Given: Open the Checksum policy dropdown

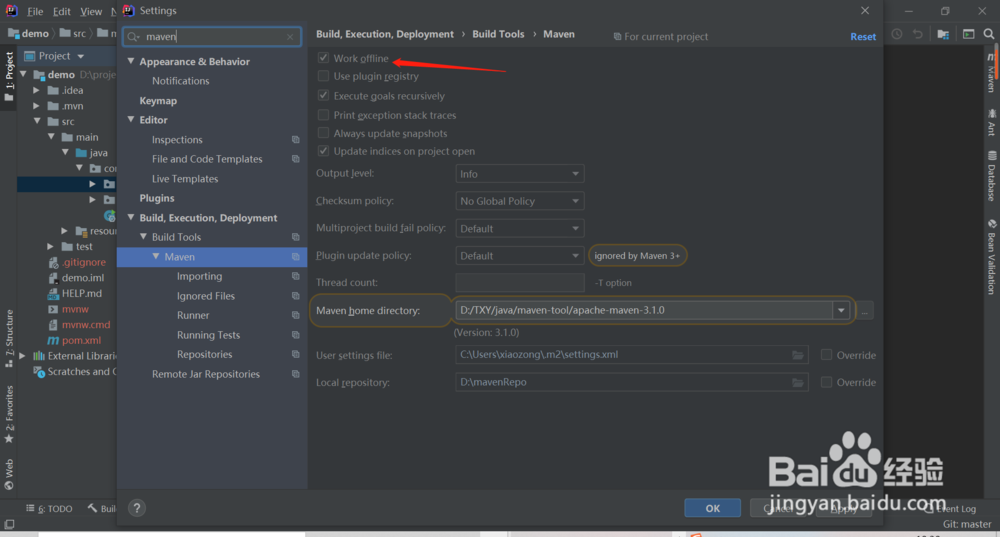Looking at the screenshot, I should (x=519, y=201).
